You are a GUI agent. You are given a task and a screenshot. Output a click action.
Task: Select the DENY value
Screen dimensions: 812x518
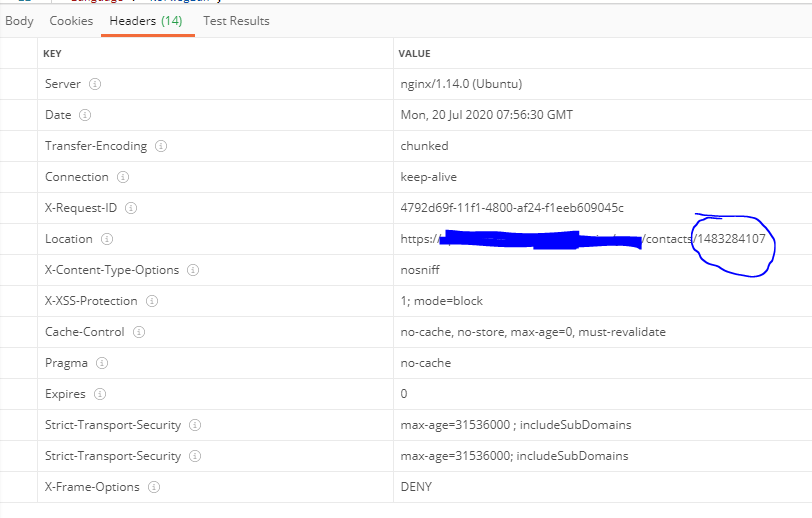pos(416,487)
